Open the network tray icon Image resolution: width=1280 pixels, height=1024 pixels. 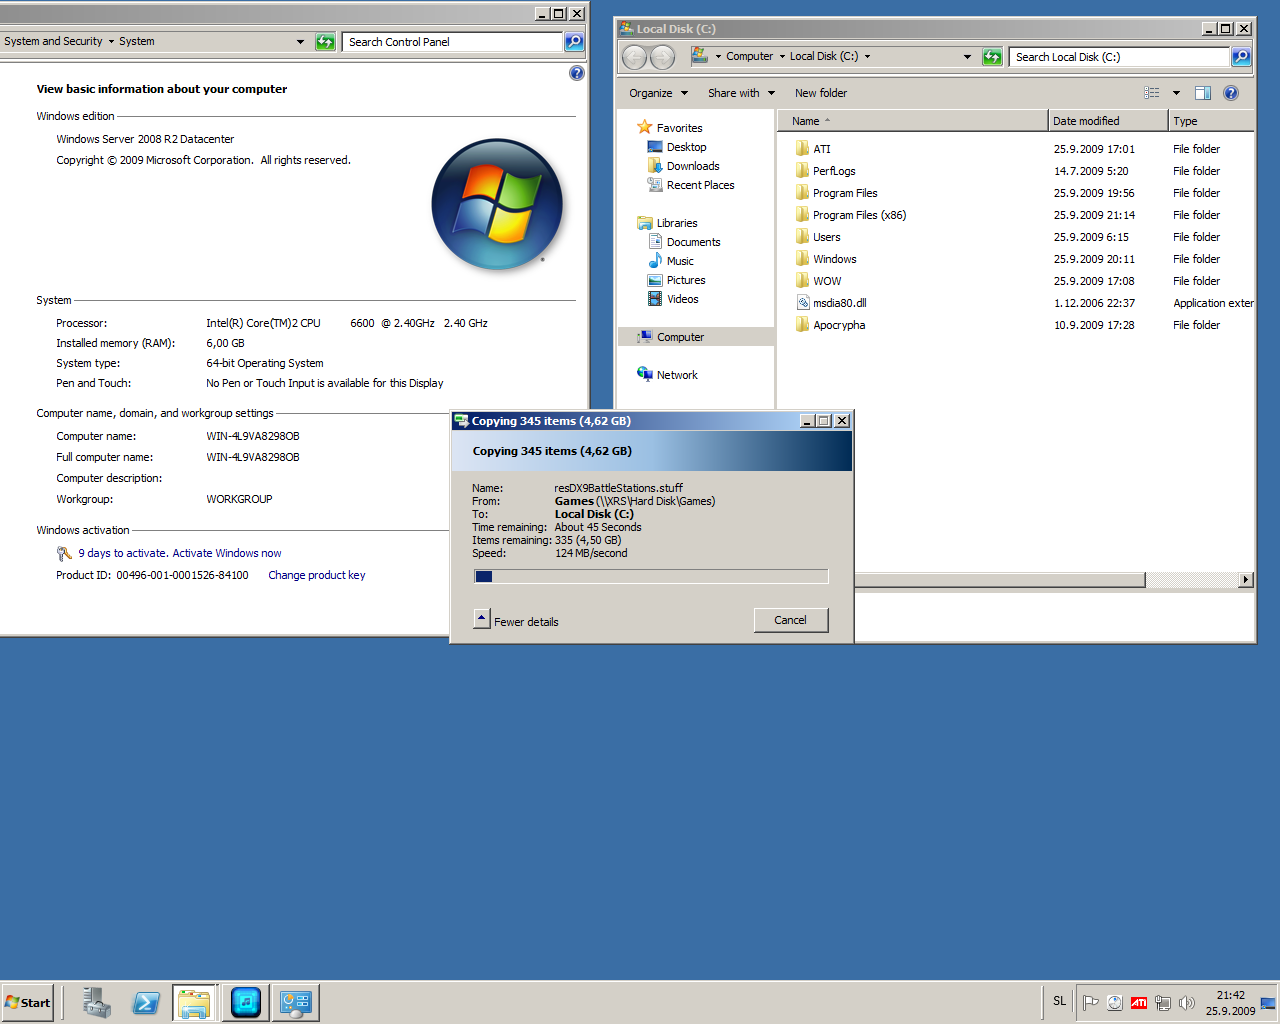tap(1163, 1003)
